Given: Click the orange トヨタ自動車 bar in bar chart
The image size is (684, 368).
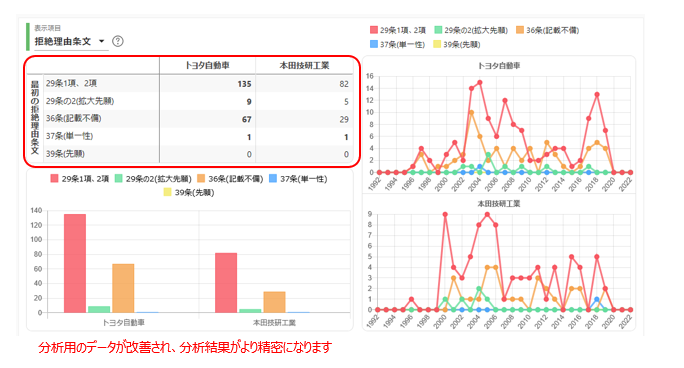Looking at the screenshot, I should pyautogui.click(x=123, y=288).
